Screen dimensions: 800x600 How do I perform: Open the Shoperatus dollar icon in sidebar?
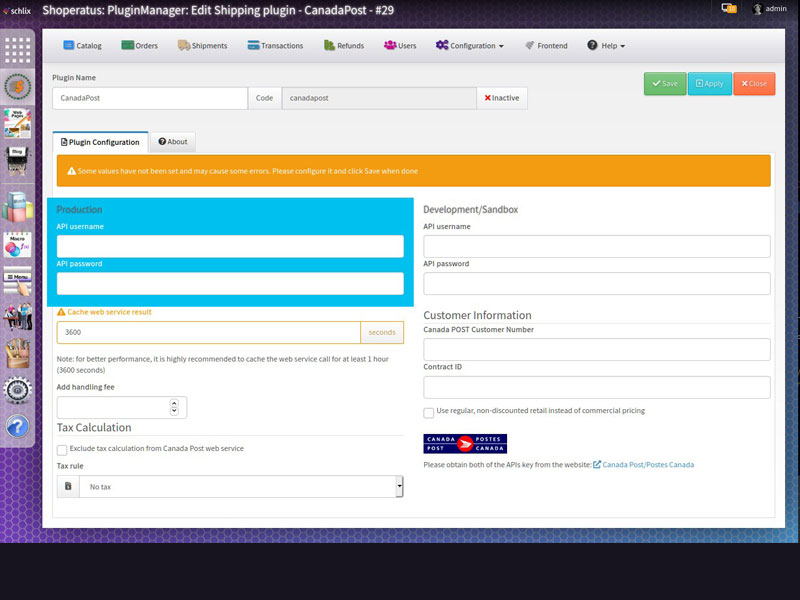[x=18, y=86]
